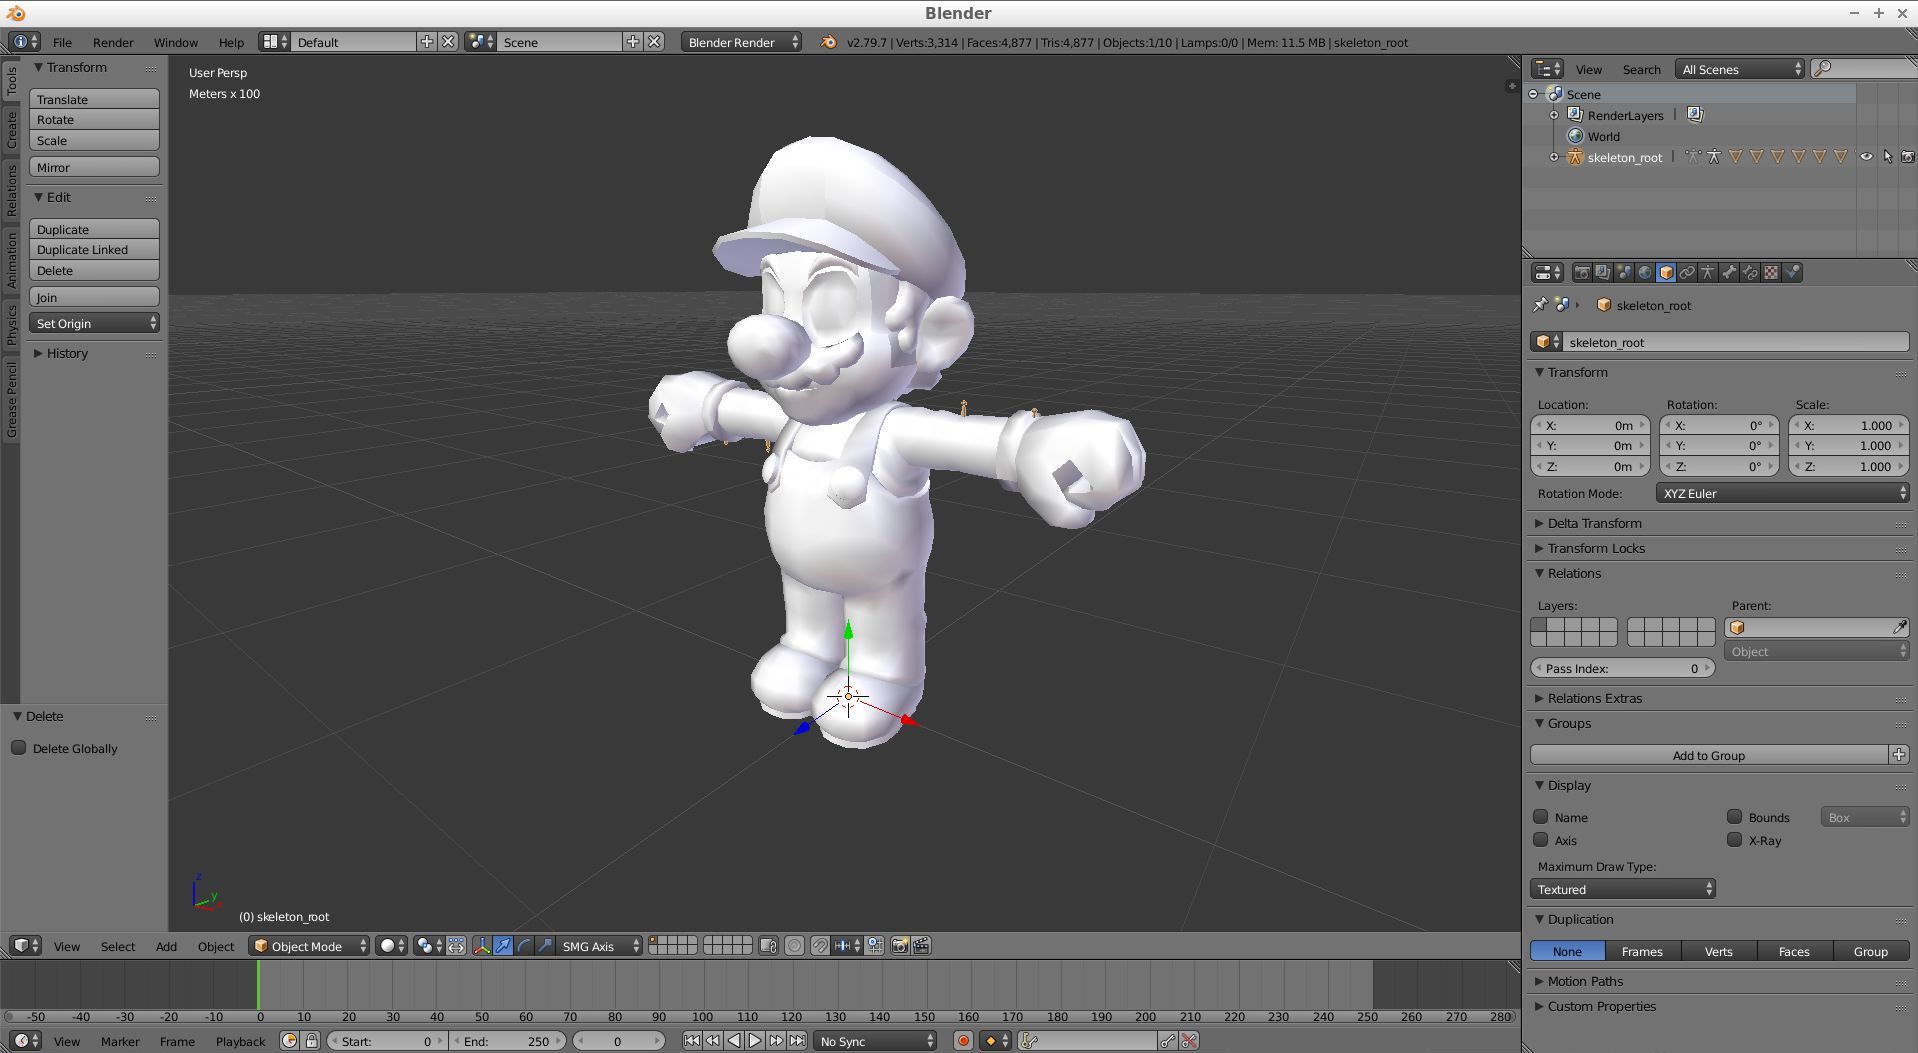1918x1053 pixels.
Task: Enable the Name display checkbox
Action: tap(1541, 817)
